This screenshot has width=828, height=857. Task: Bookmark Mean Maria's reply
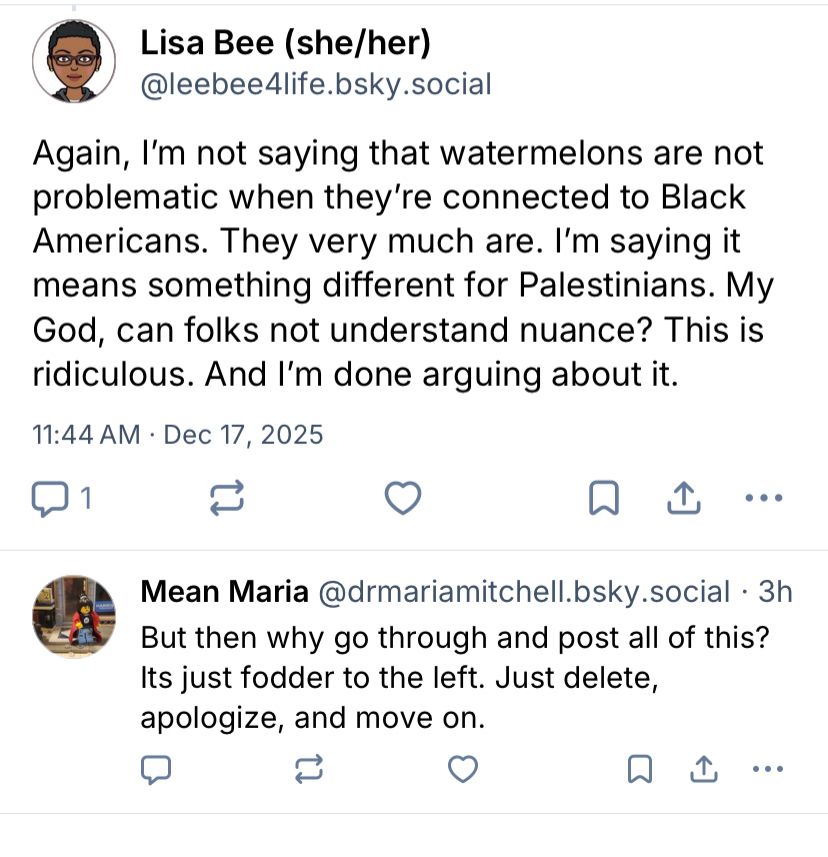(639, 769)
